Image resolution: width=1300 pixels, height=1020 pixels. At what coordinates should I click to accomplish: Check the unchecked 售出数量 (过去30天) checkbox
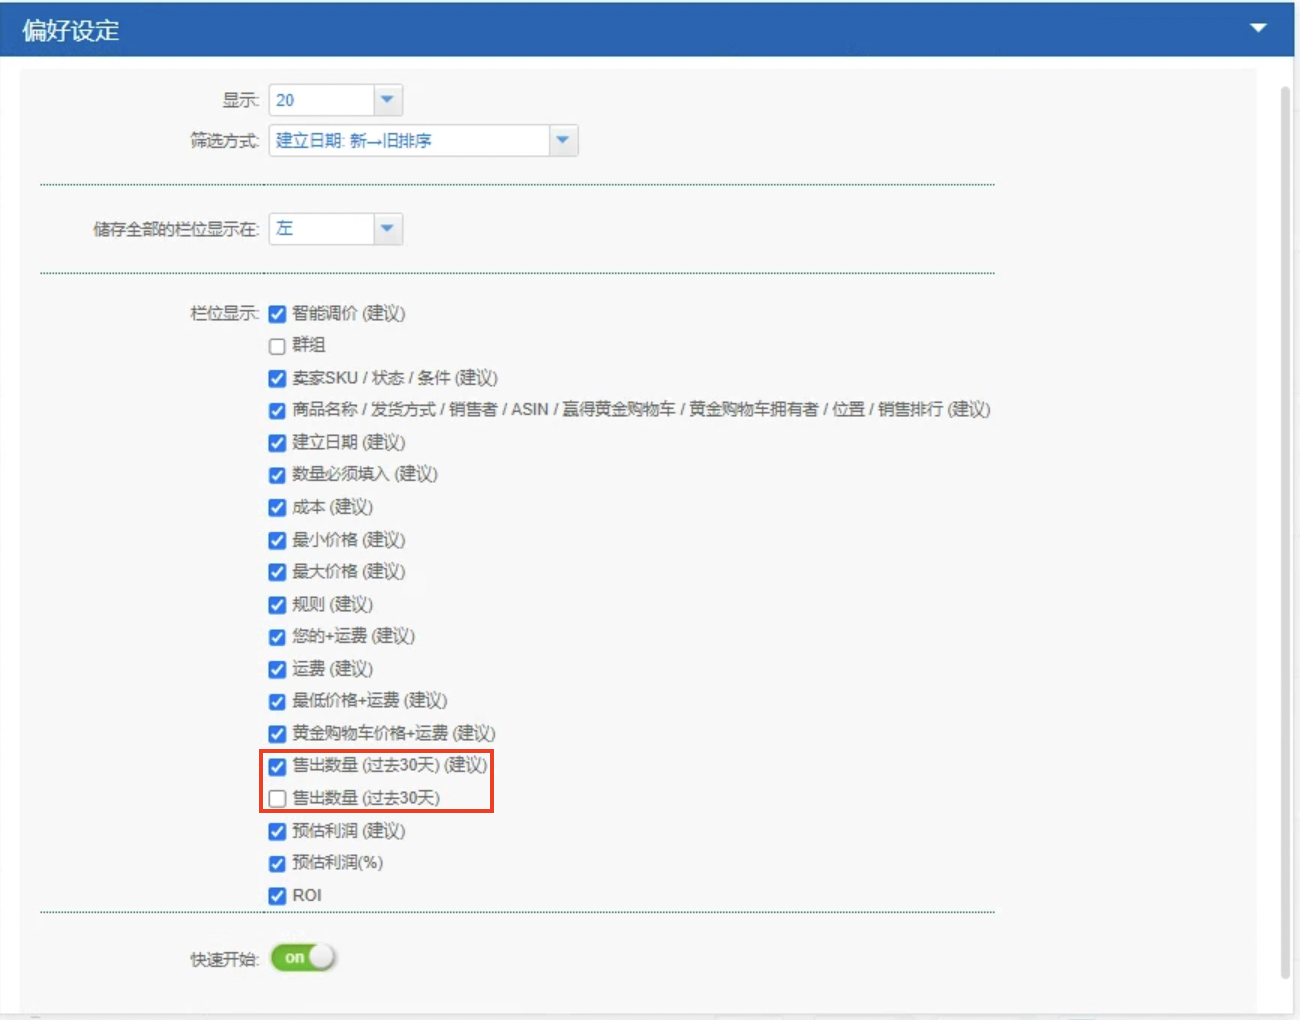[x=278, y=798]
